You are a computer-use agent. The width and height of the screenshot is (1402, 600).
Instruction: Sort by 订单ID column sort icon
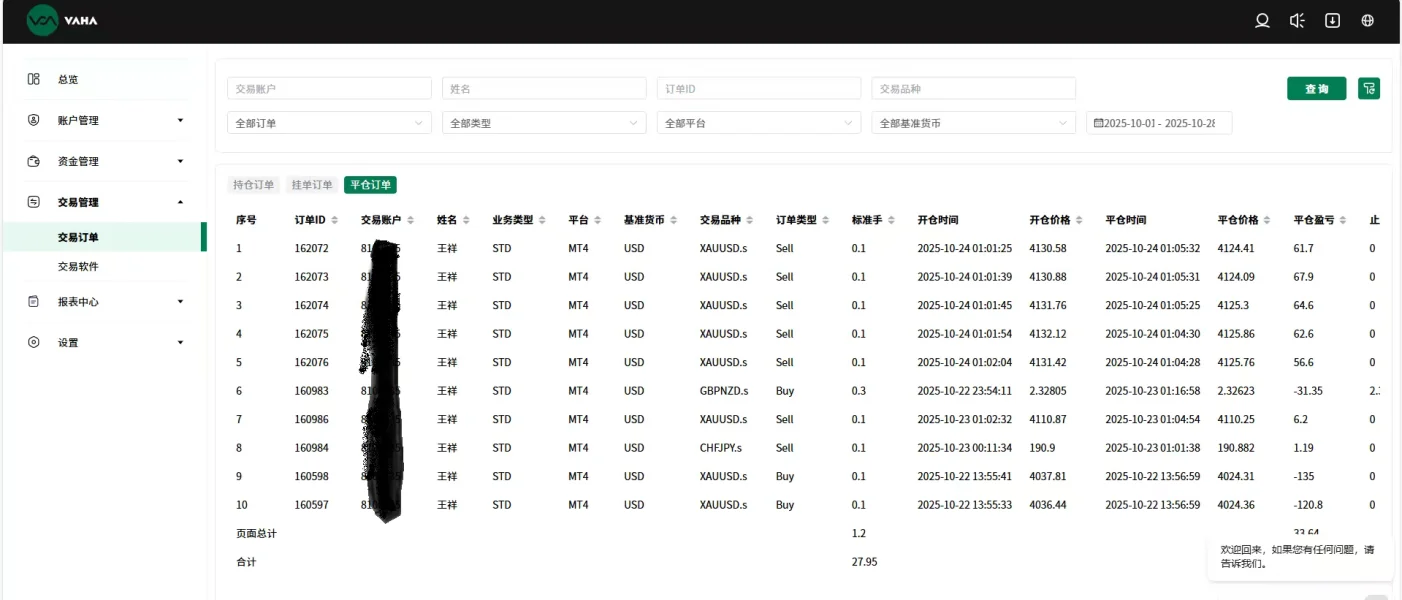(x=334, y=220)
